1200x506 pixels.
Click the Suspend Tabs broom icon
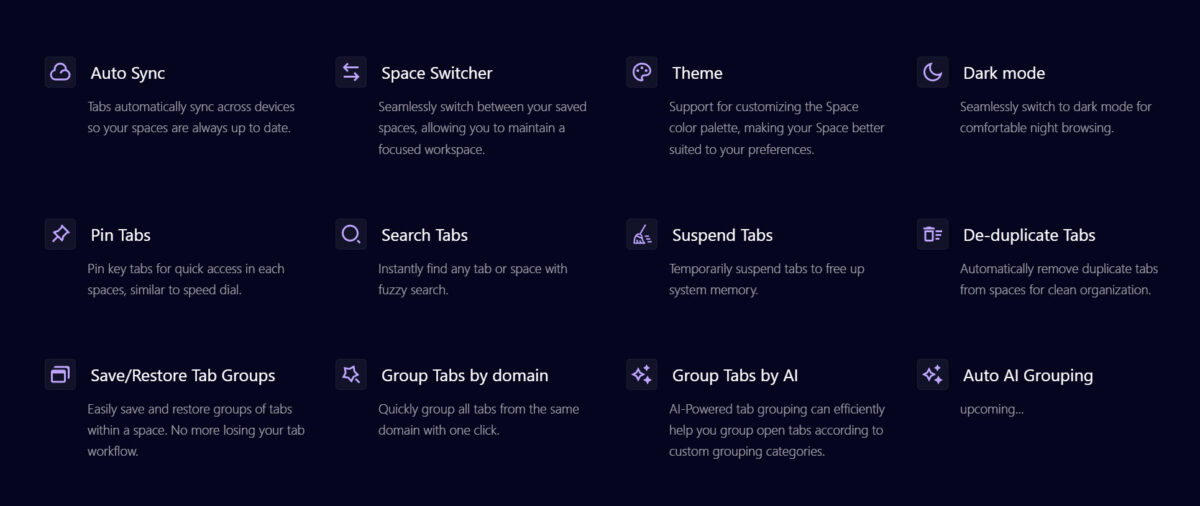coord(642,234)
